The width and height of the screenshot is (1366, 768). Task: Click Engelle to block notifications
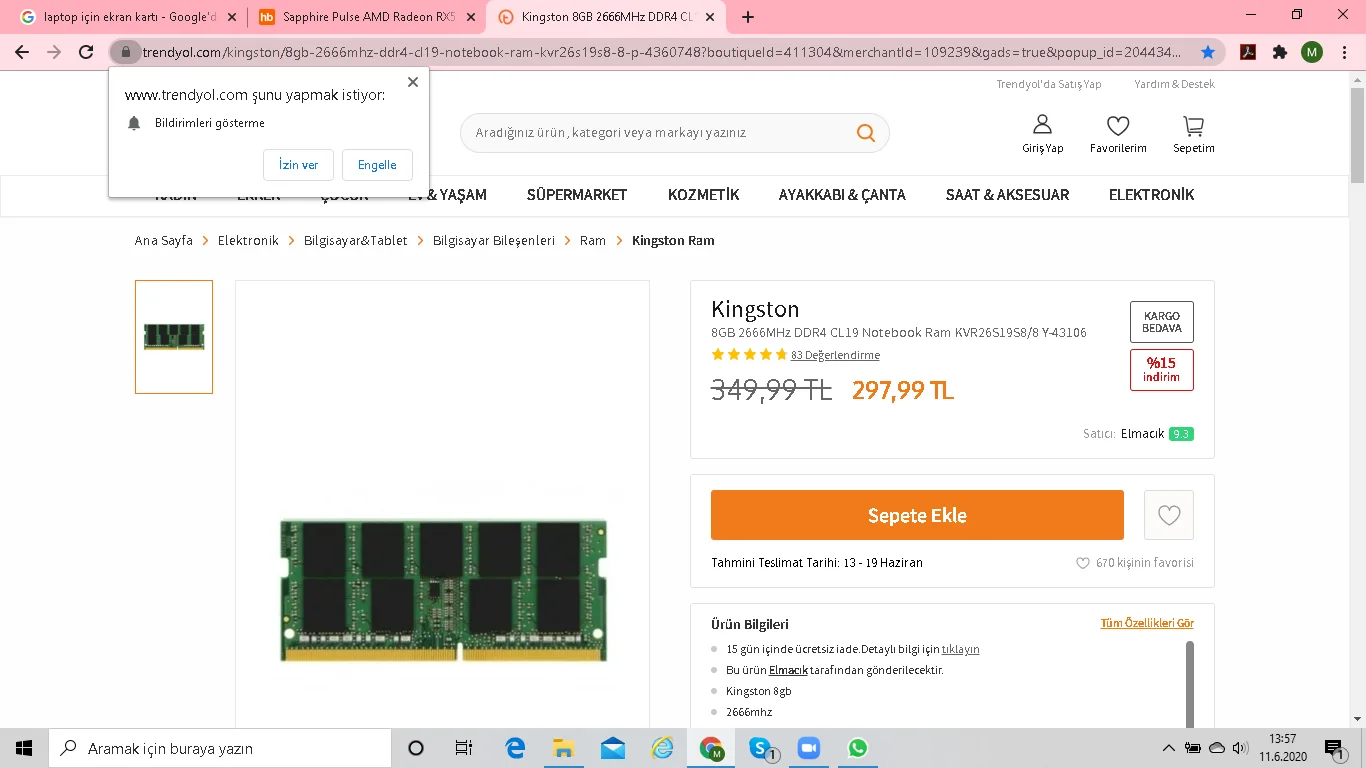point(377,165)
